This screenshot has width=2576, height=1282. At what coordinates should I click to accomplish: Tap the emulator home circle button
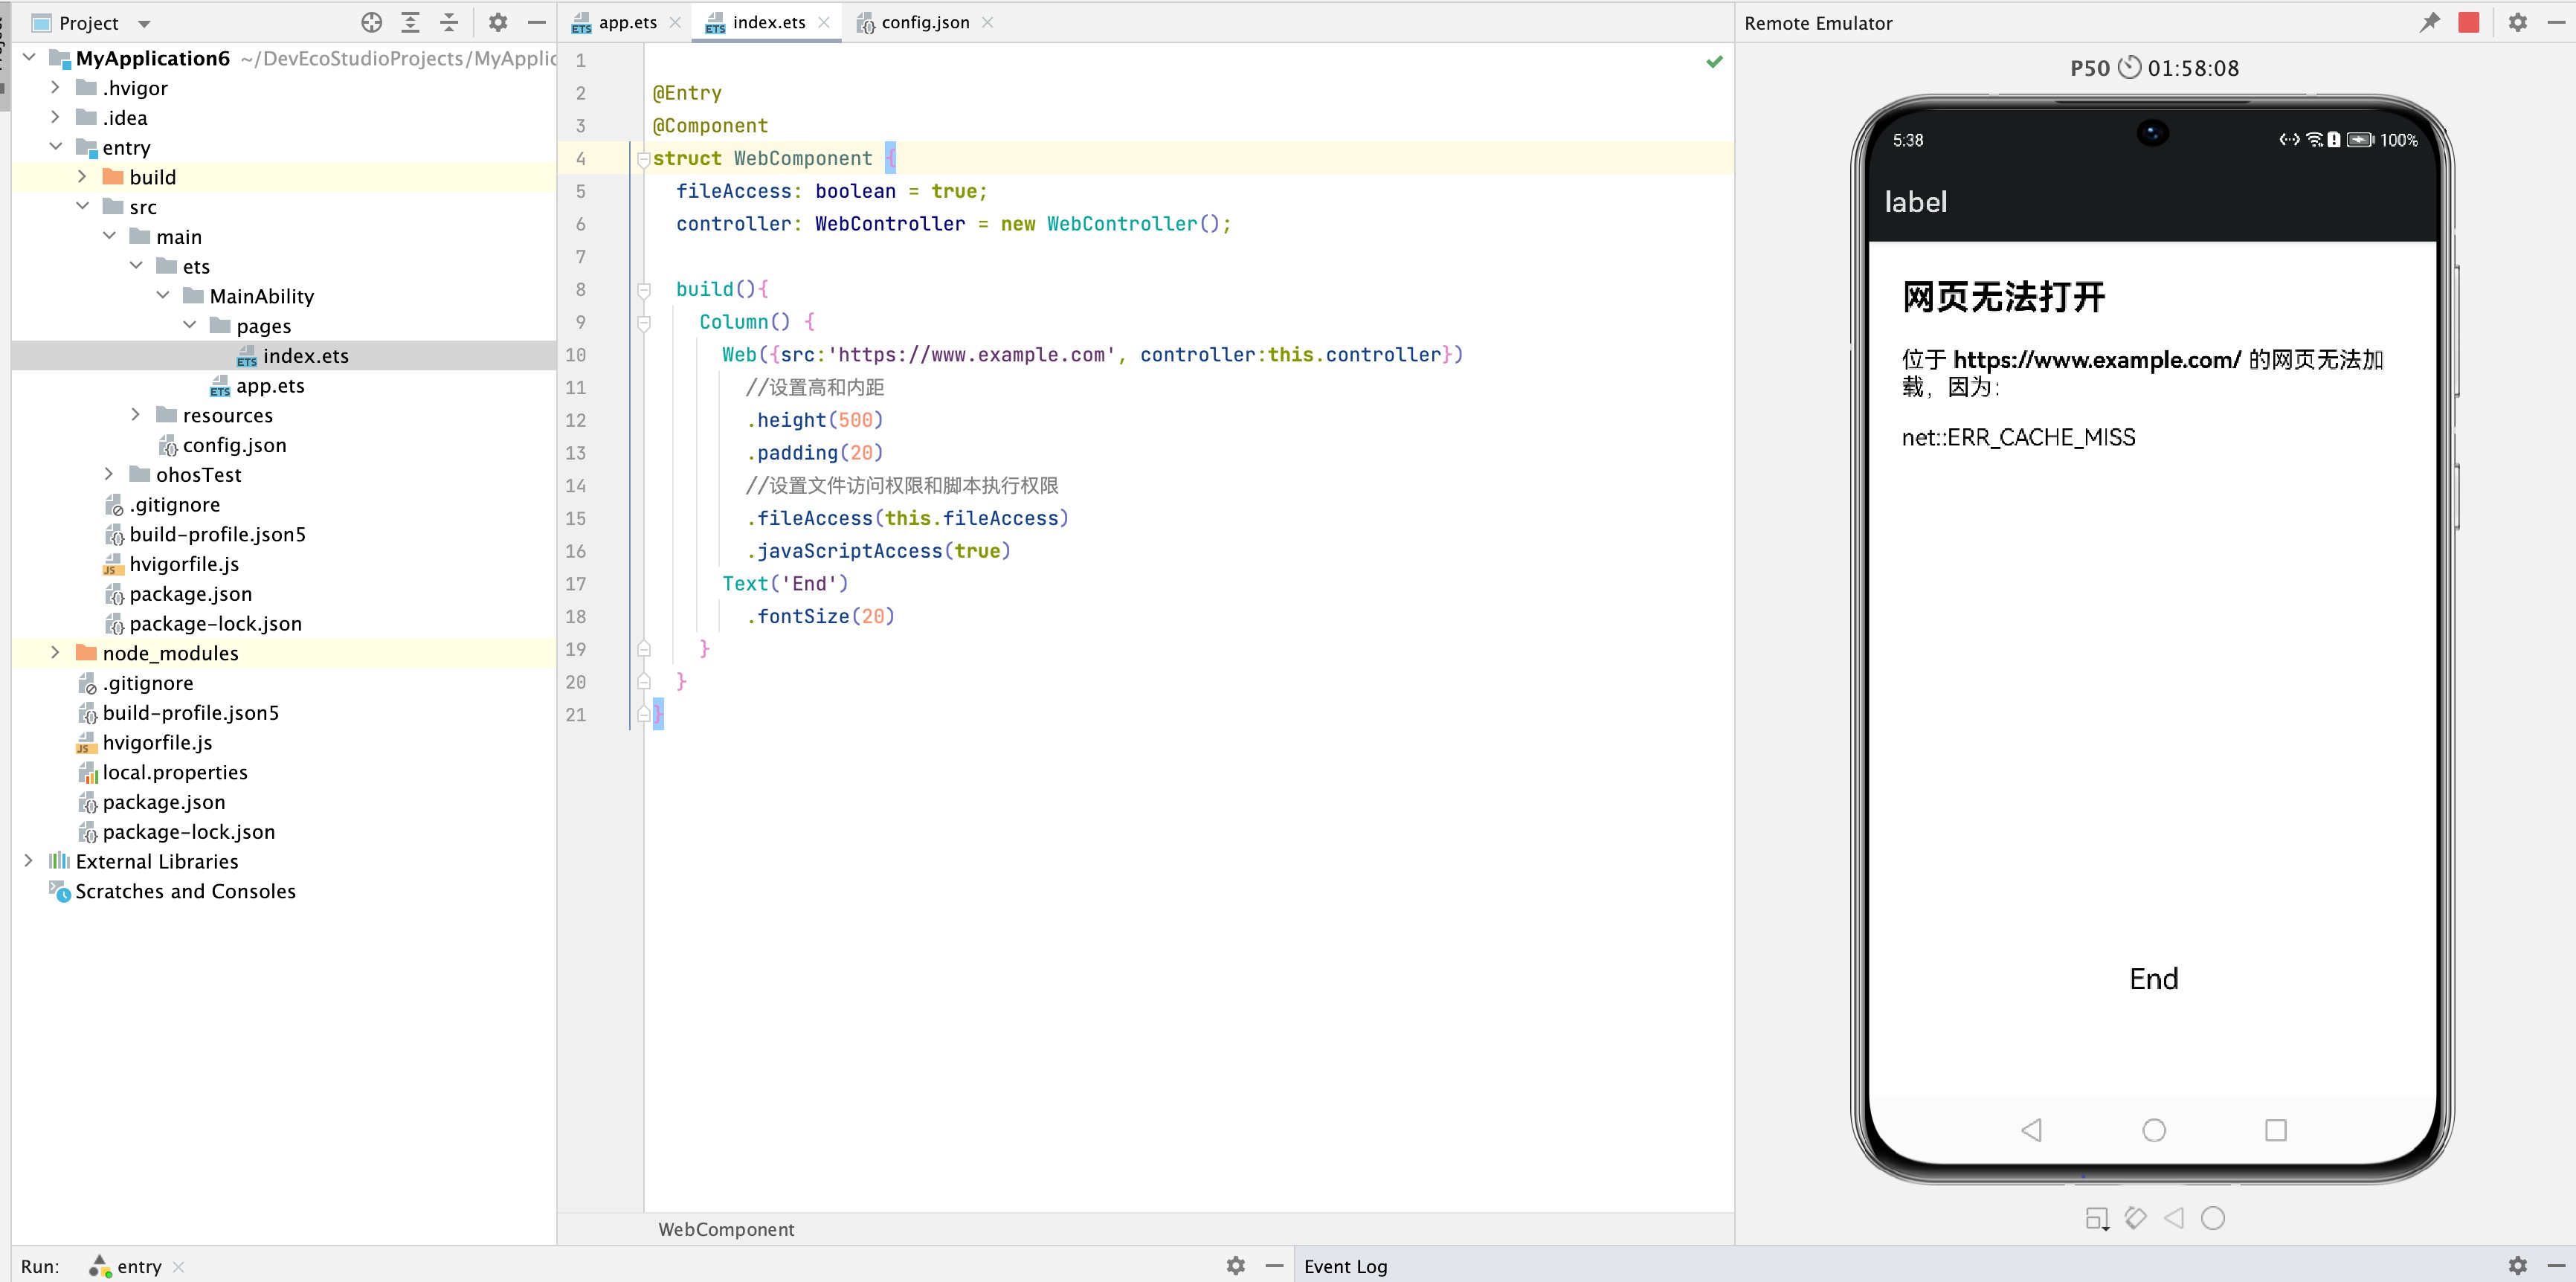(2153, 1130)
